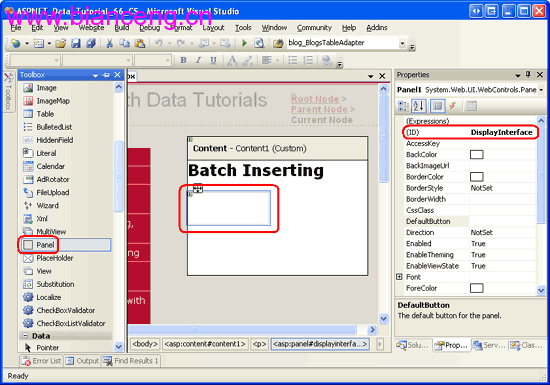Screen dimensions: 550x385
Task: Click the Cut toolbar icon
Action: [109, 43]
